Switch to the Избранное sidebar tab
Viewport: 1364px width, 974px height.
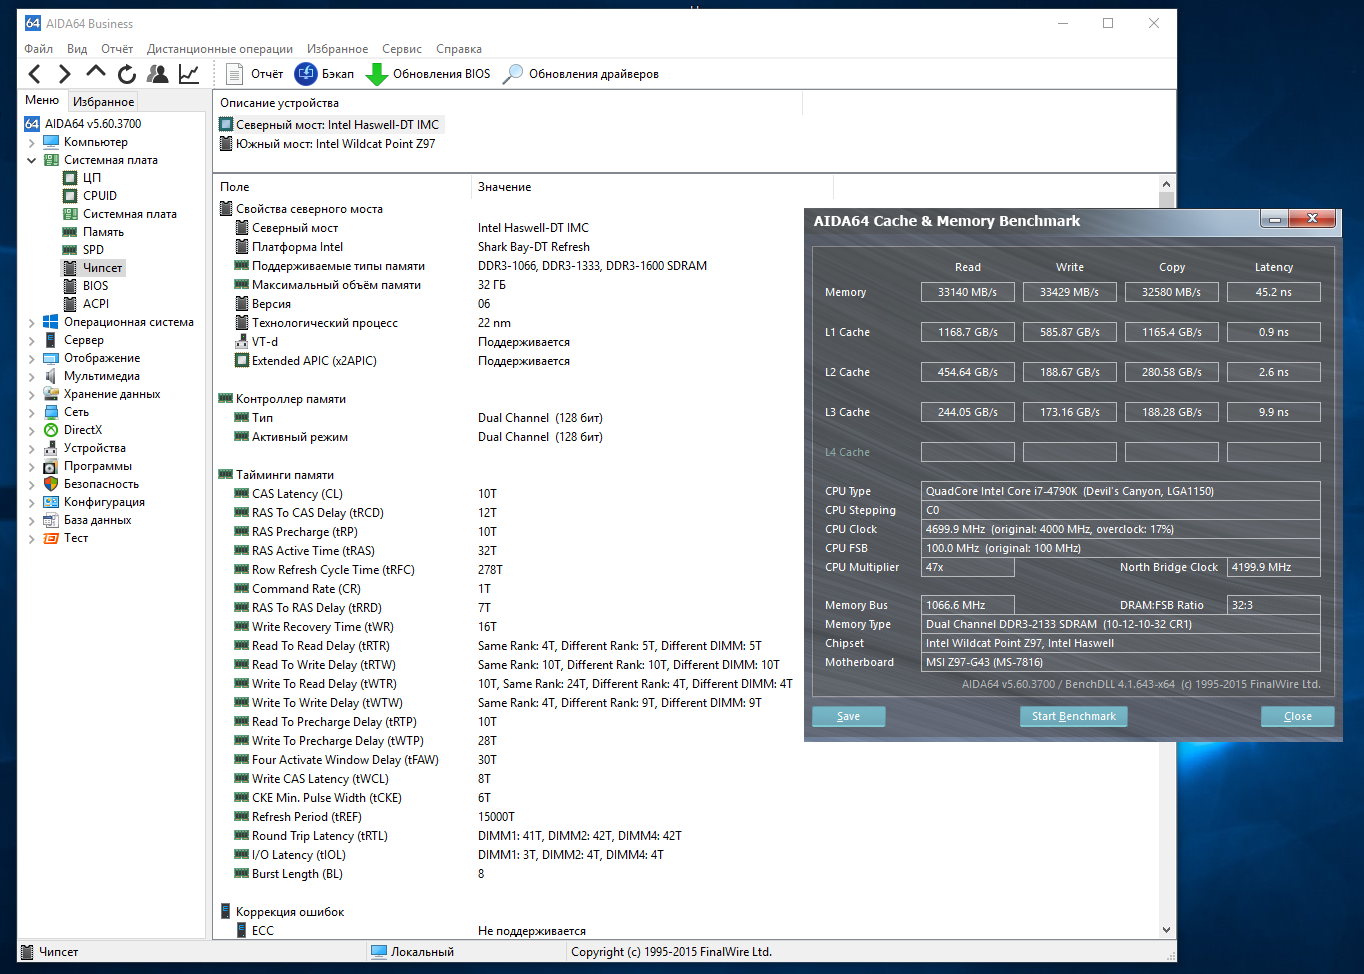pos(103,101)
